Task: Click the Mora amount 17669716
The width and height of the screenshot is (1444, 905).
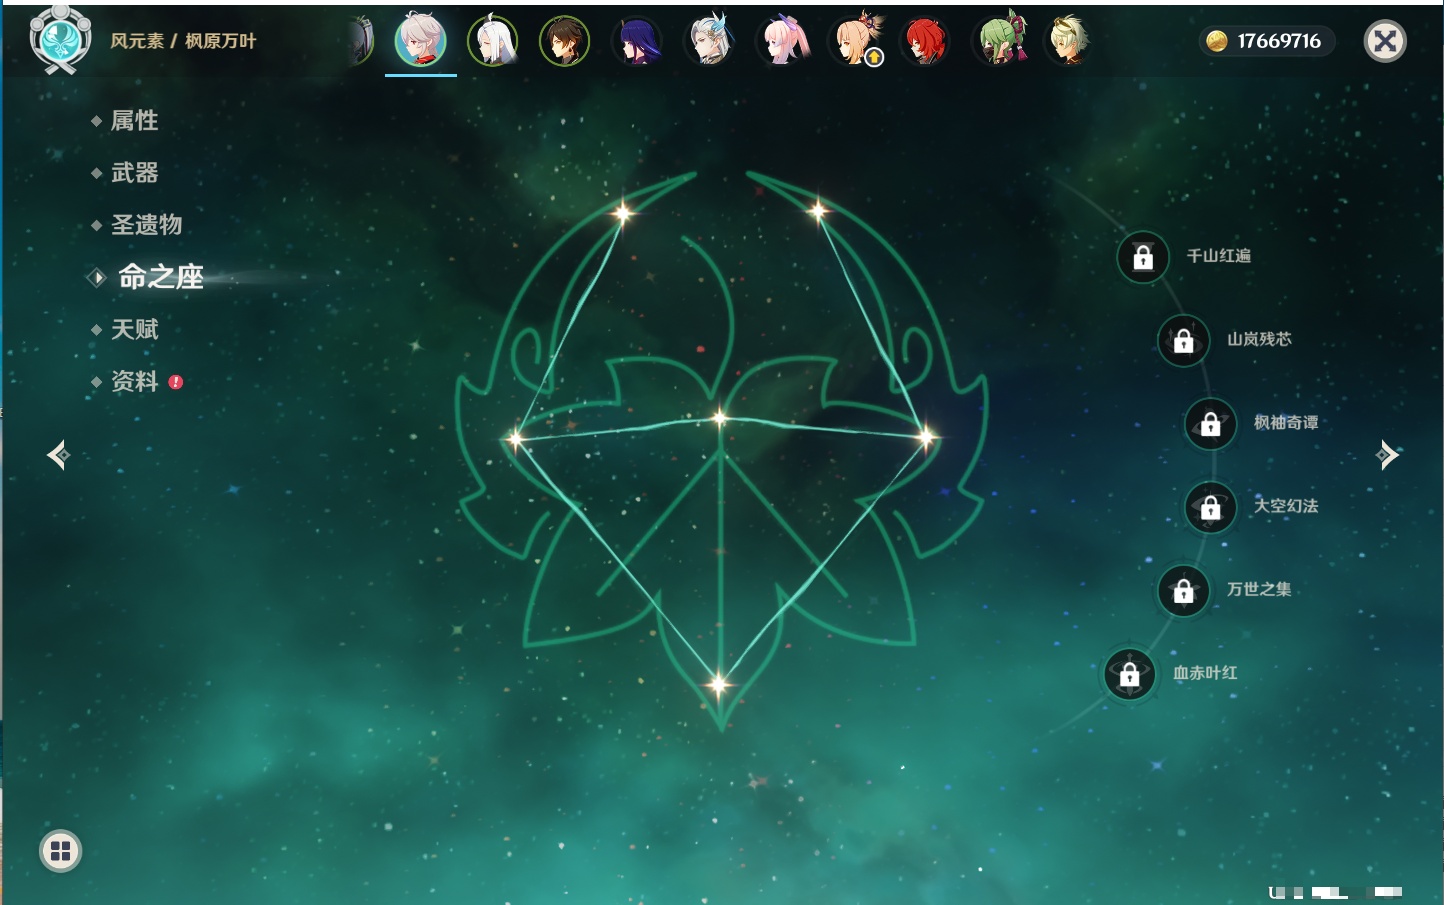Action: 1279,41
